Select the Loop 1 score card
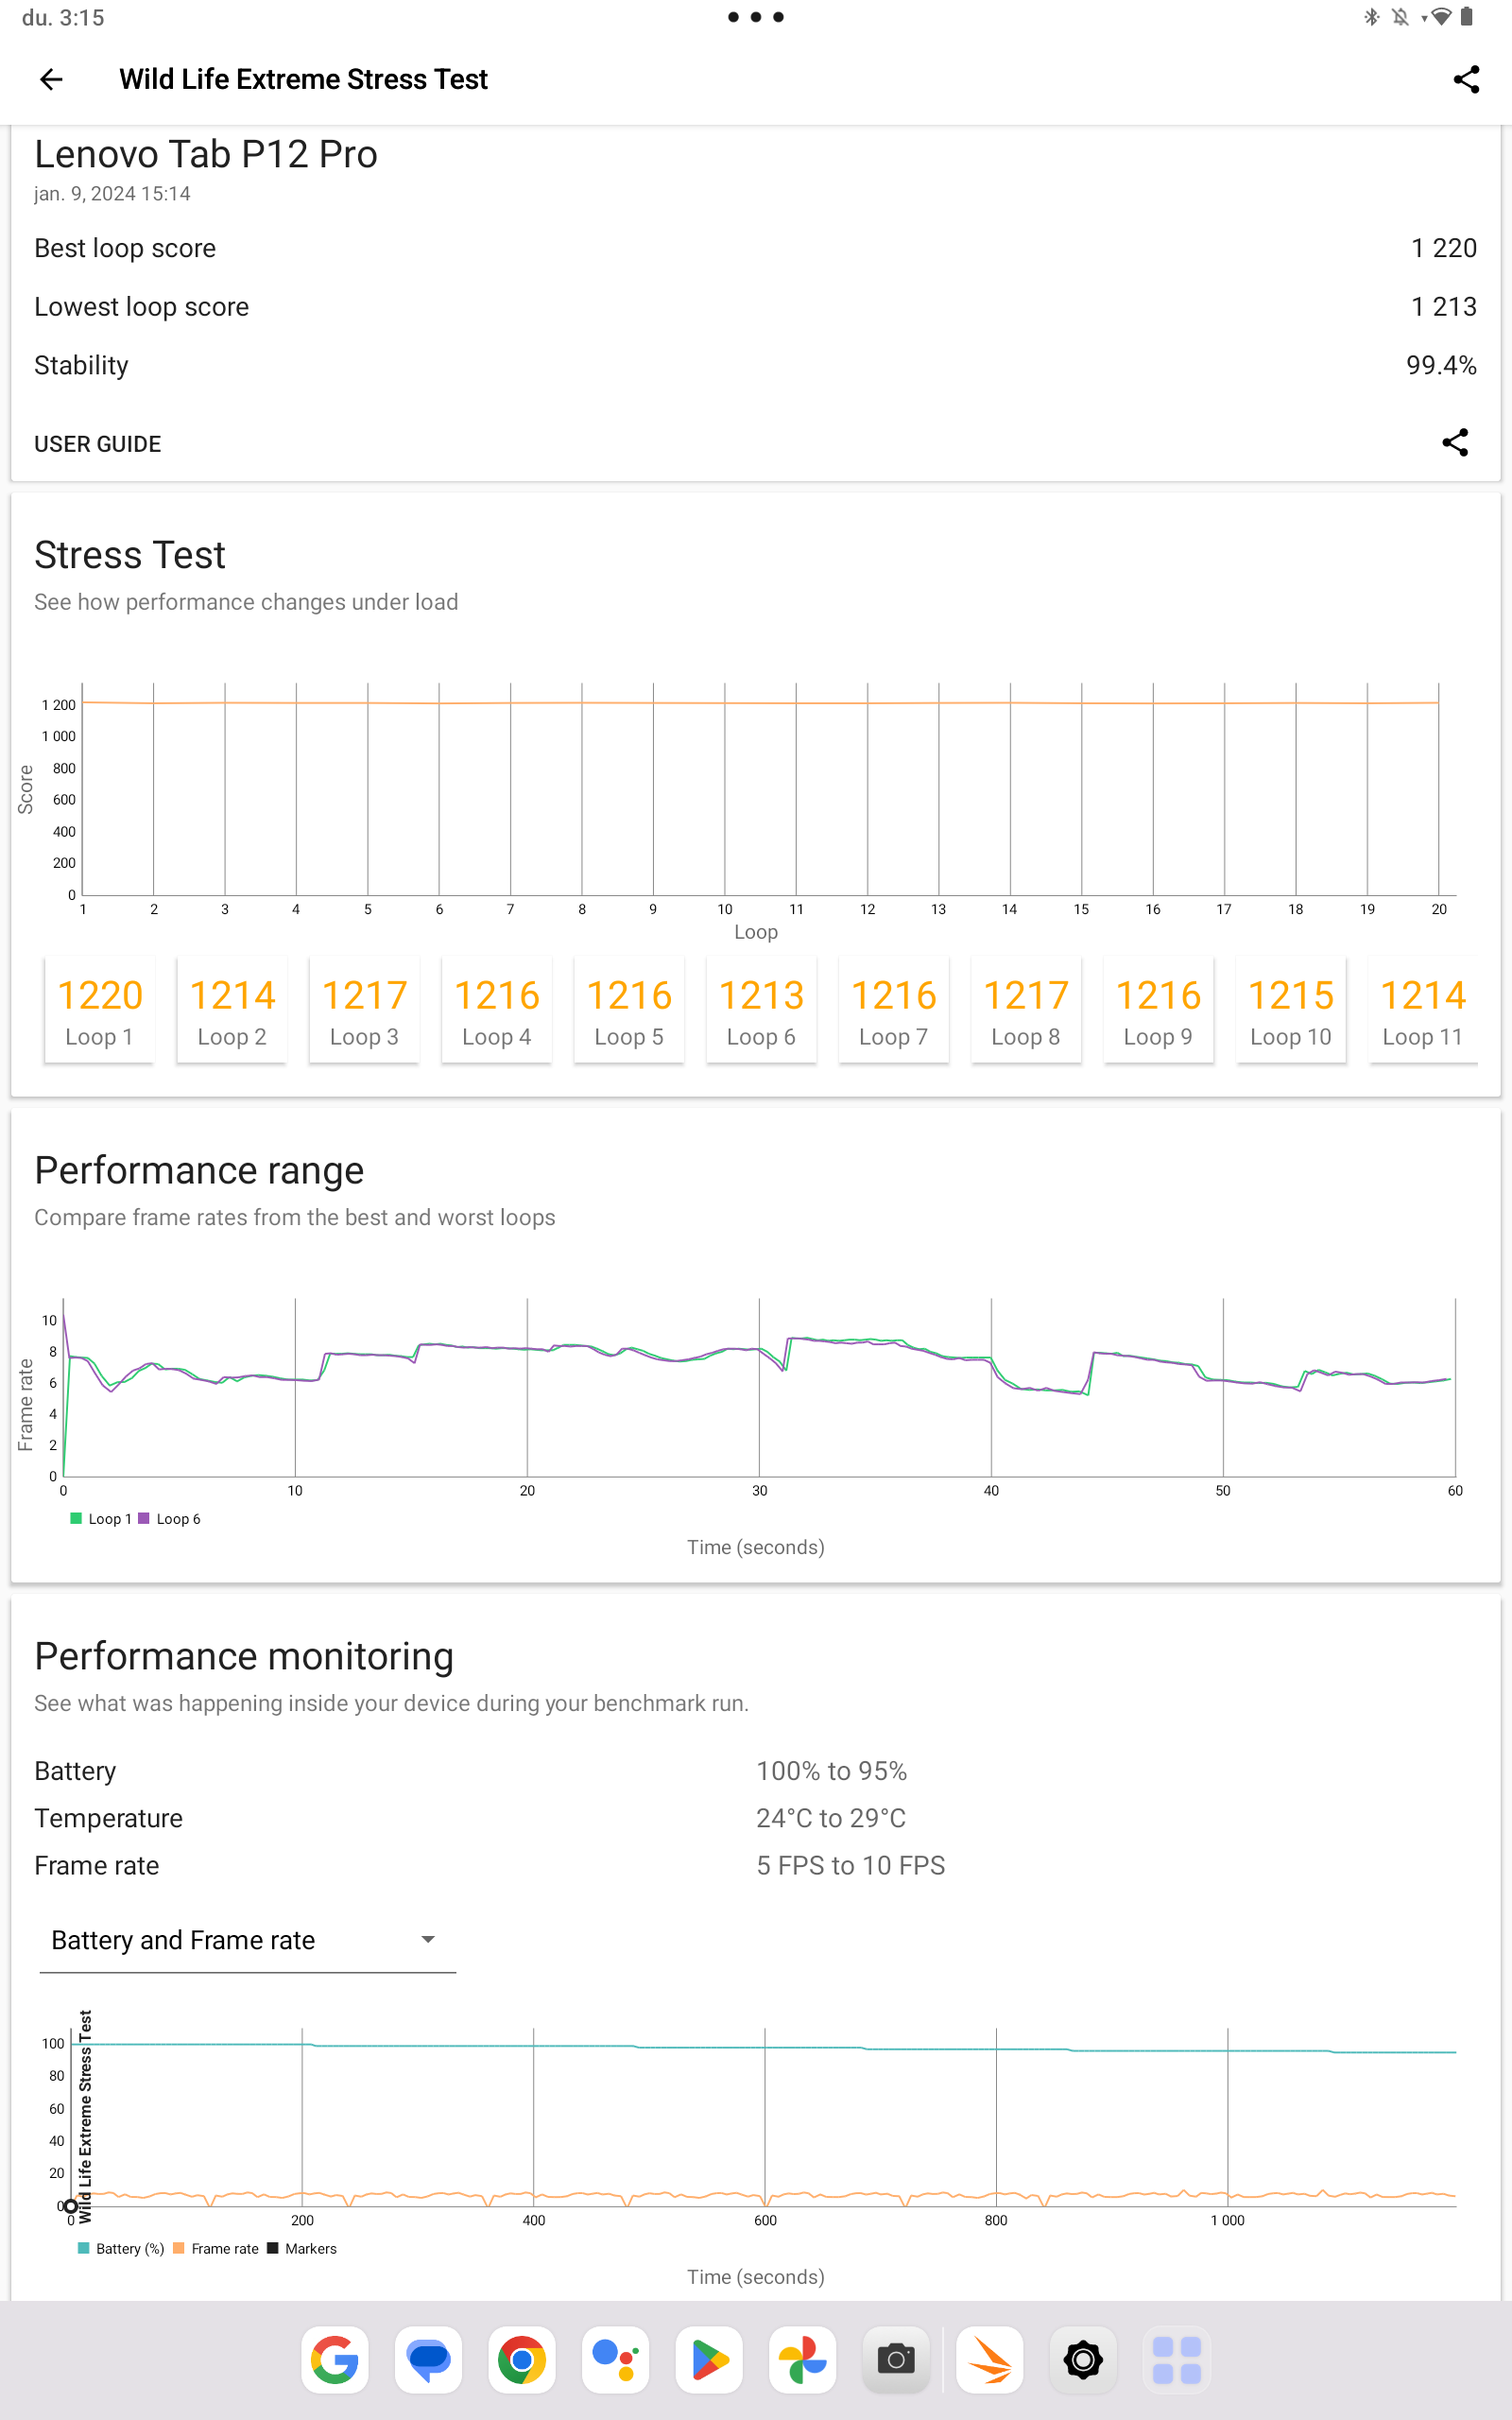The image size is (1512, 2420). point(99,1011)
